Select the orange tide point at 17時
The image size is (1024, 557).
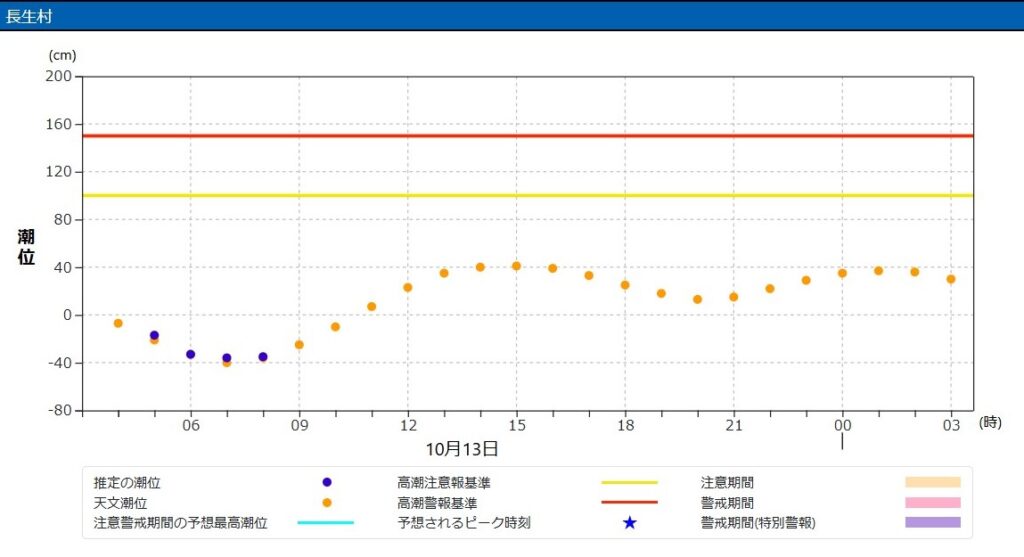(x=589, y=276)
